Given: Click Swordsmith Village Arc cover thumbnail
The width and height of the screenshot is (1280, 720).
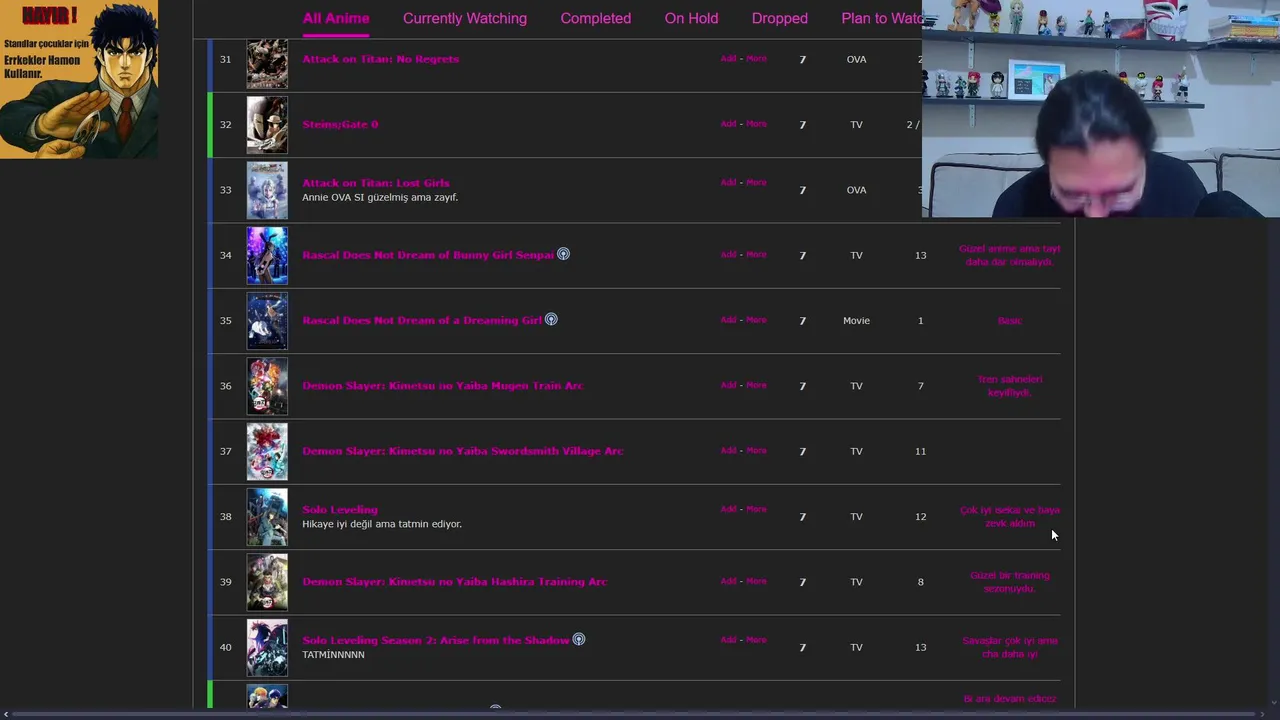Looking at the screenshot, I should coord(267,452).
